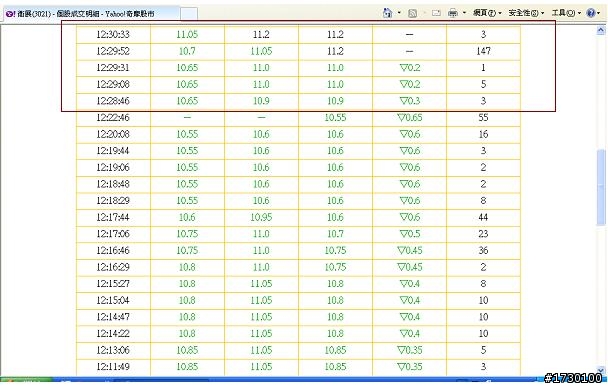Click the Read Mail envelope icon
608x386 pixels.
[436, 14]
